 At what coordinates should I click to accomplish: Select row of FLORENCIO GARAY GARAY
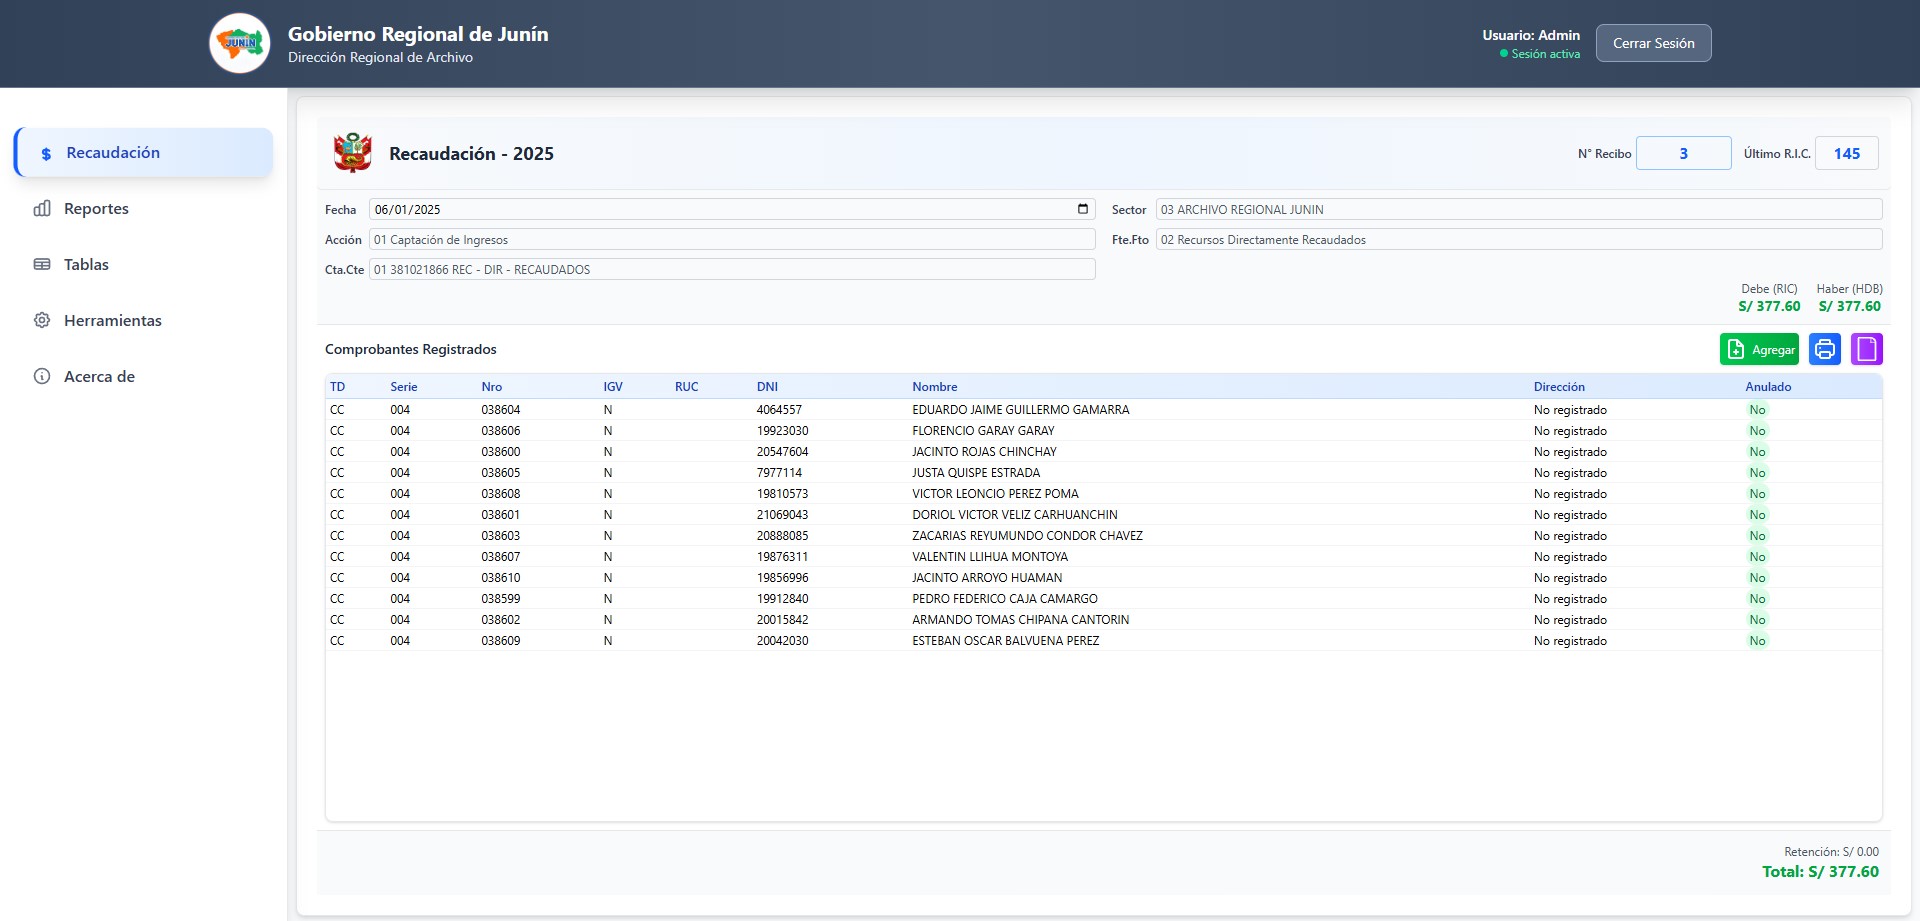pos(1103,431)
